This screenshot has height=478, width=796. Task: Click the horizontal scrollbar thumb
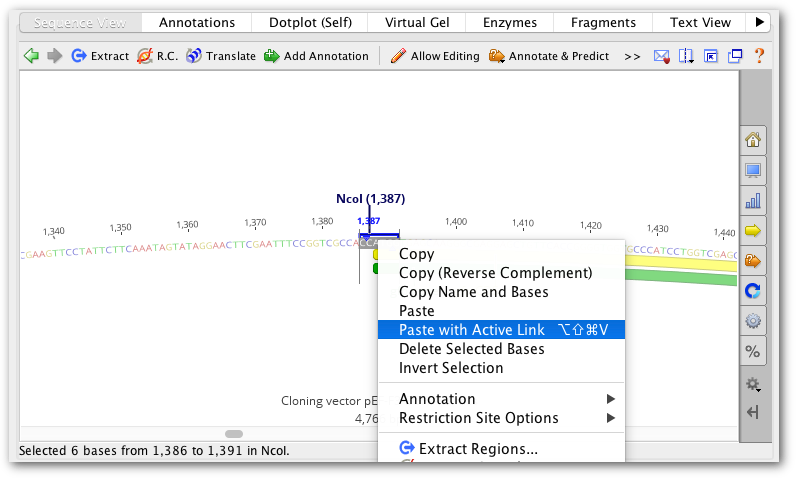coord(234,434)
